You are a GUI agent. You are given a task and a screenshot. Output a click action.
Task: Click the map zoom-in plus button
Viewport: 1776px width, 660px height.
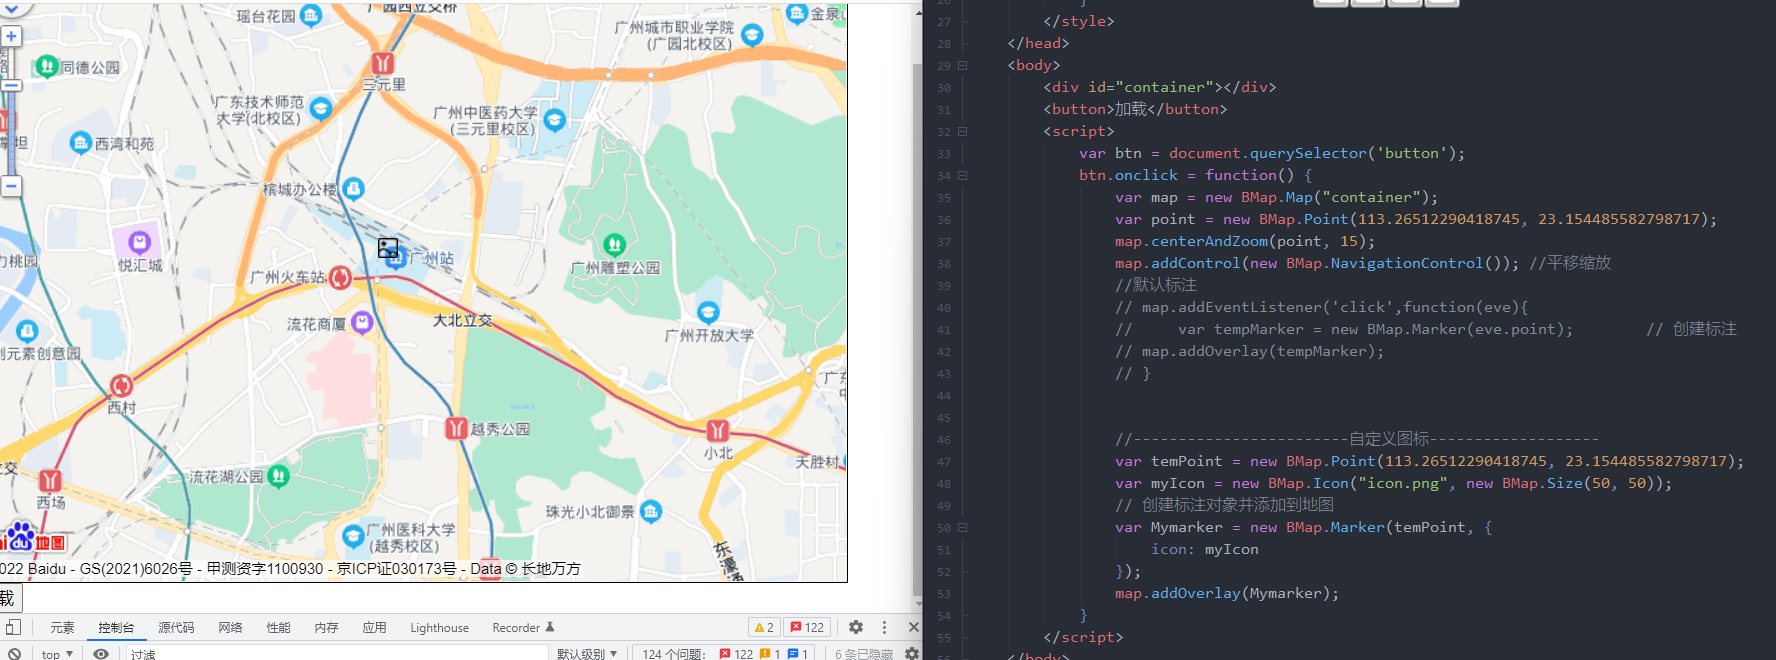(x=11, y=37)
